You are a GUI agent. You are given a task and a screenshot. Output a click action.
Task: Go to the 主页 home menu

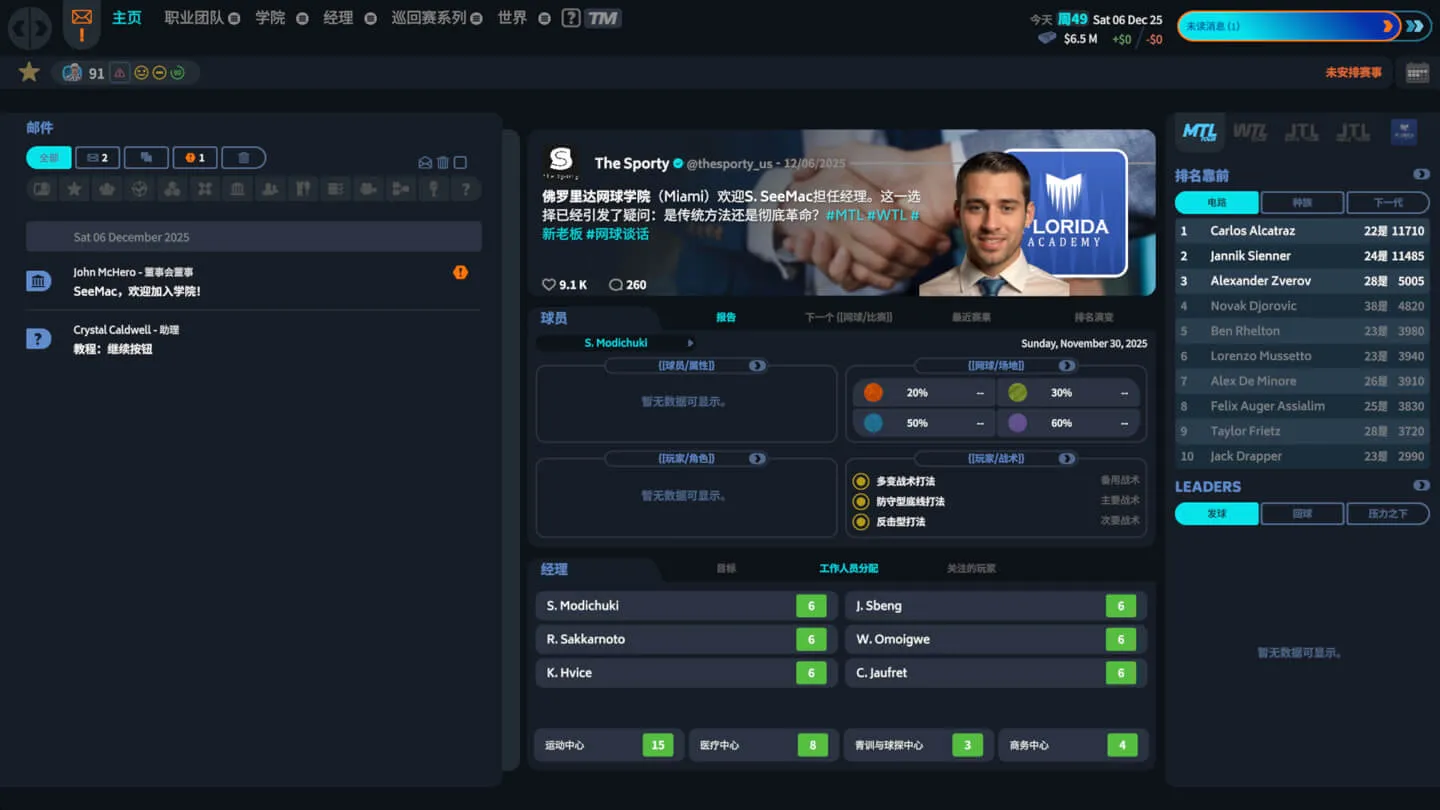pos(126,18)
